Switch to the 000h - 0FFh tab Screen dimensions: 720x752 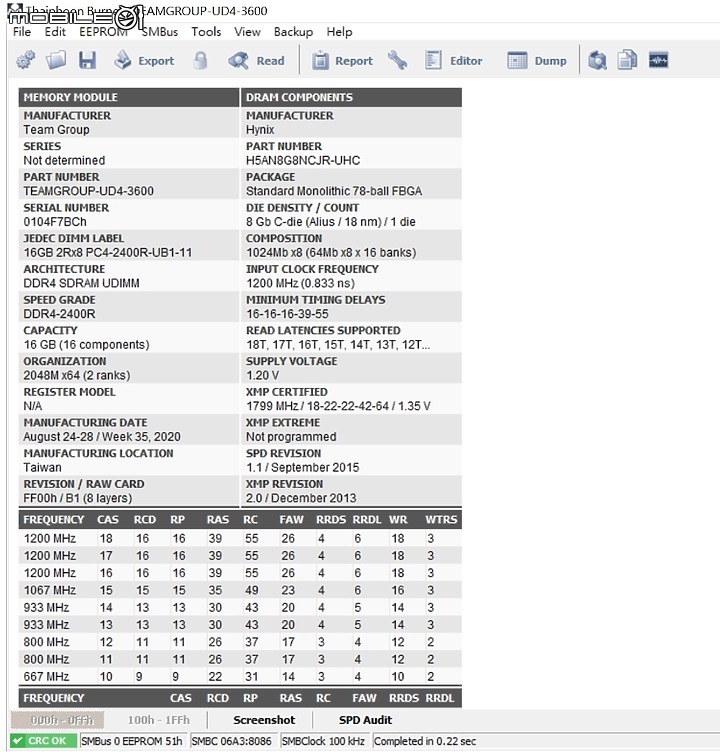pyautogui.click(x=58, y=720)
